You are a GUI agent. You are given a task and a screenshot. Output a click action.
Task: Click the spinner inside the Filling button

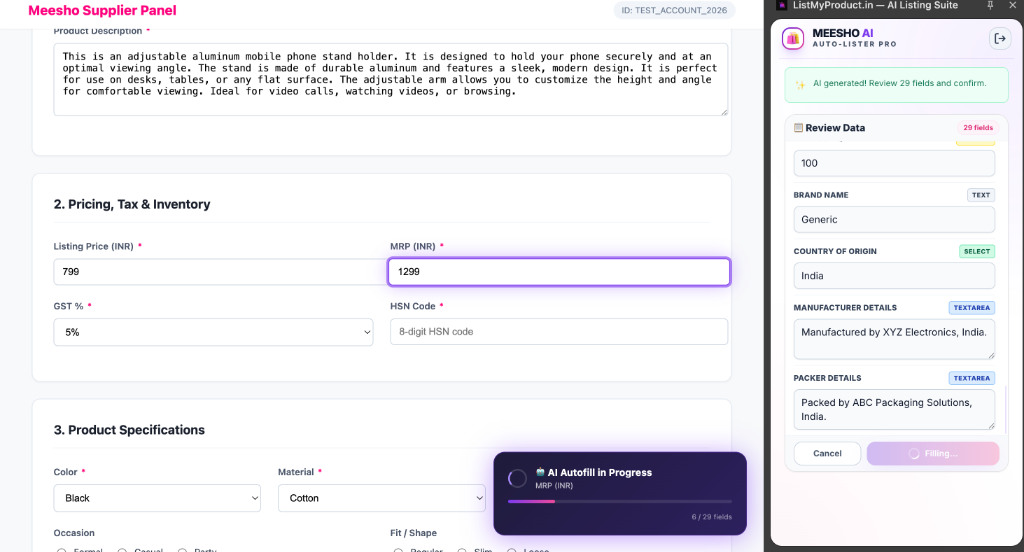click(914, 453)
